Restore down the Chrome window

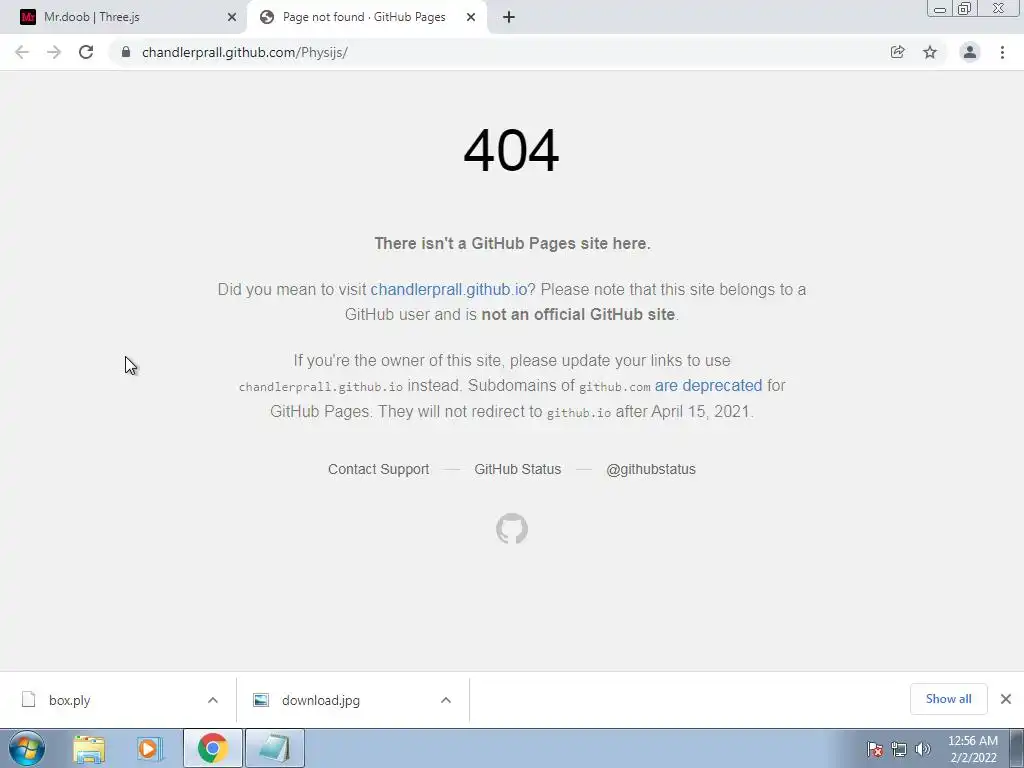pos(964,9)
